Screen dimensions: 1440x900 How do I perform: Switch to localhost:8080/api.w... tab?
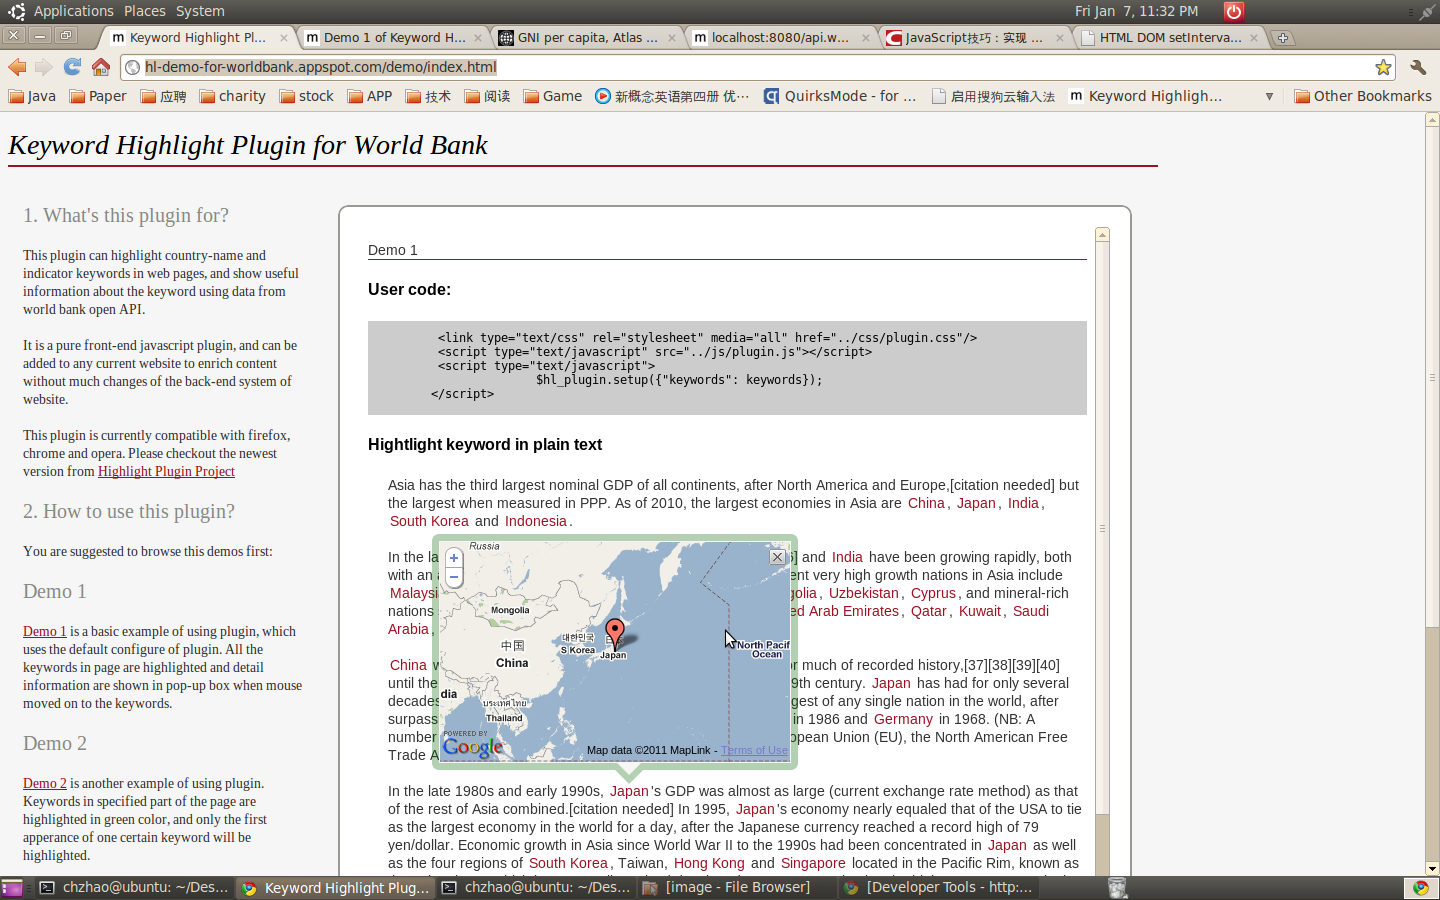click(x=781, y=38)
